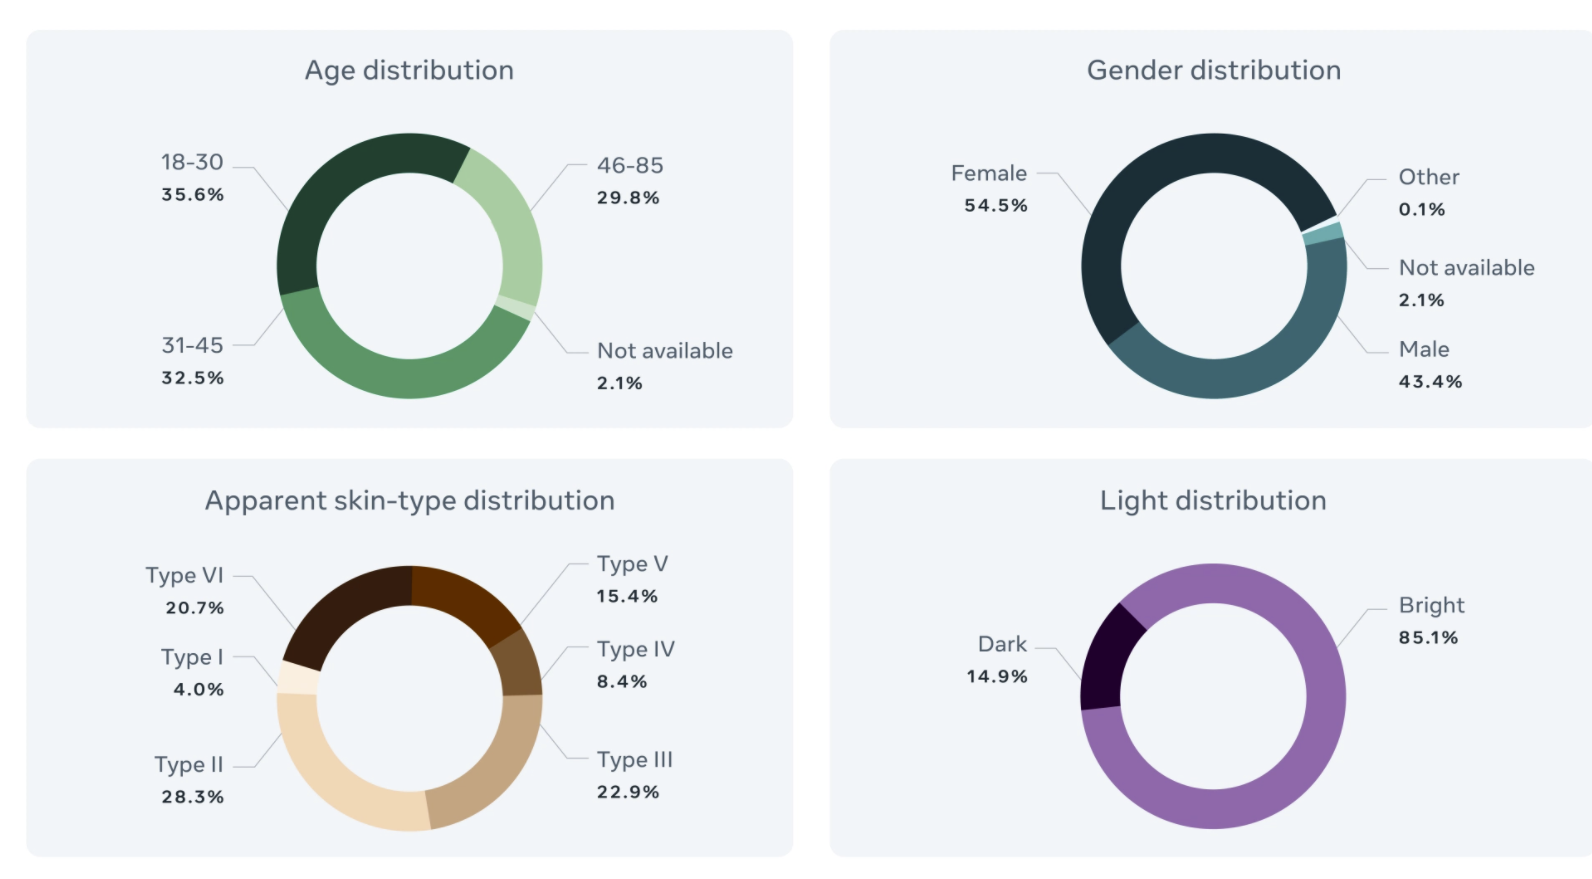Click the 54.5% value under Female
This screenshot has height=879, width=1592.
995,205
